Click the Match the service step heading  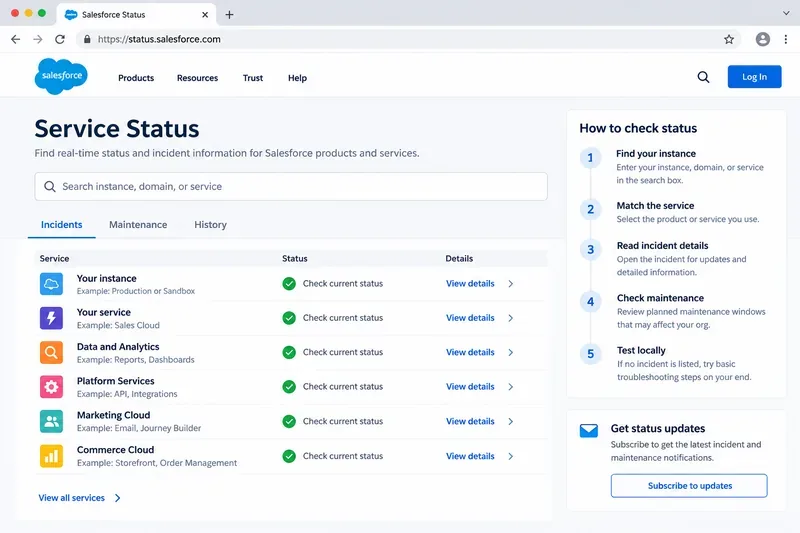point(656,206)
